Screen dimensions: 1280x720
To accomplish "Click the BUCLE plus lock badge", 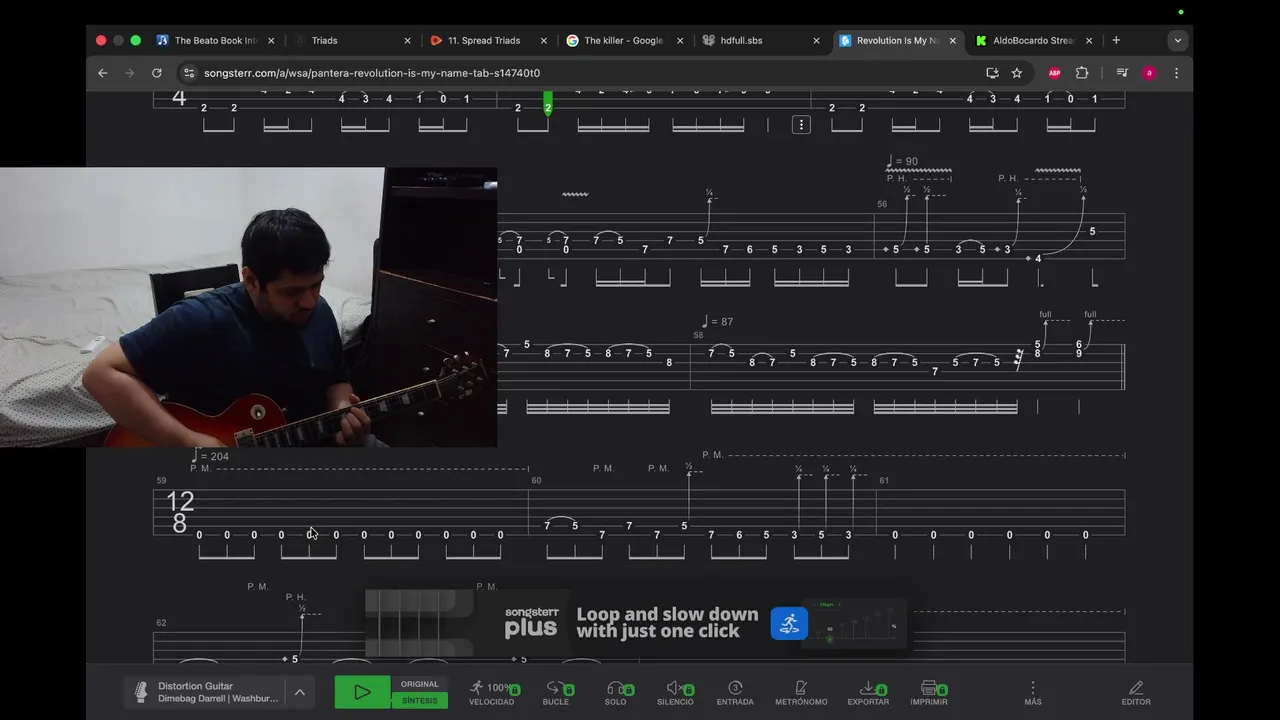I will tap(569, 690).
